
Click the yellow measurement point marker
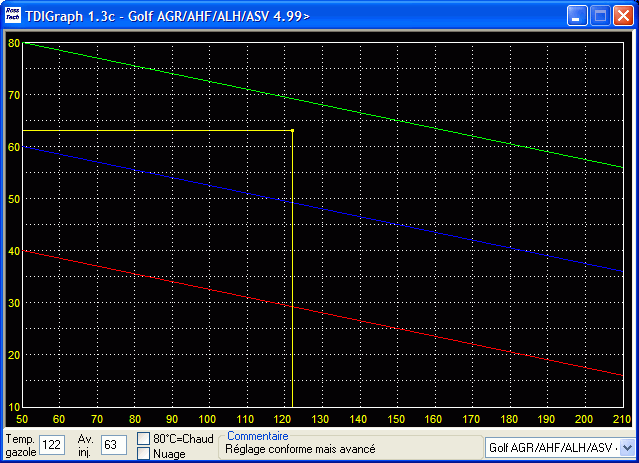click(292, 130)
